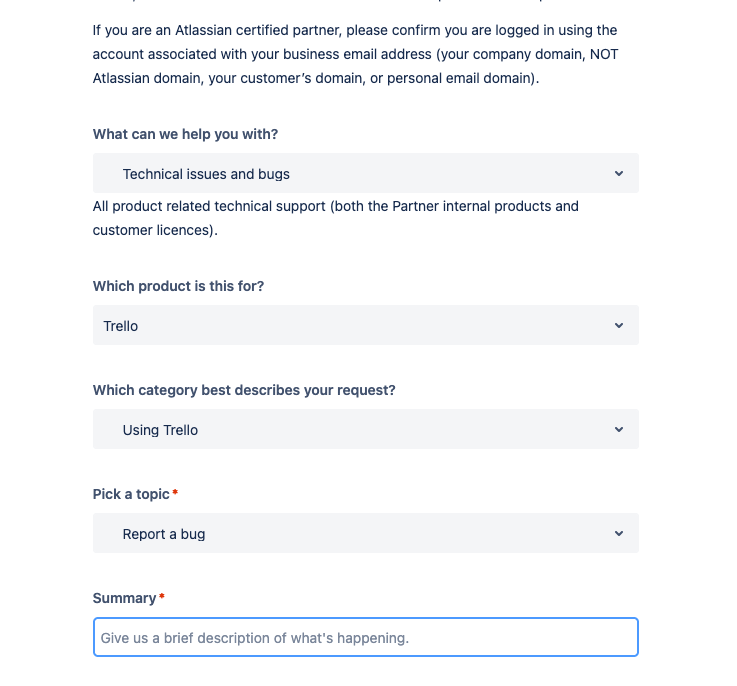737x686 pixels.
Task: Click the chevron on 'Using Trello' dropdown
Action: [x=619, y=430]
